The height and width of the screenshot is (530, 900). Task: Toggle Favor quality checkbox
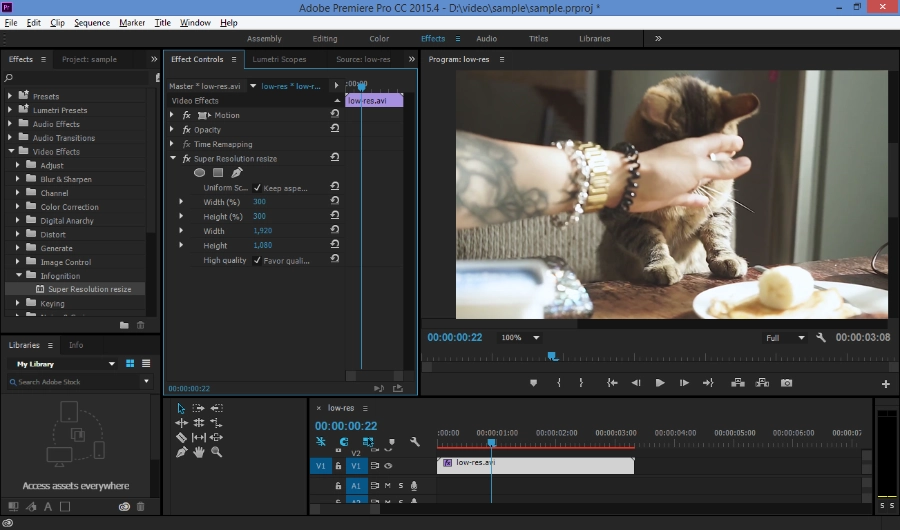coord(257,260)
